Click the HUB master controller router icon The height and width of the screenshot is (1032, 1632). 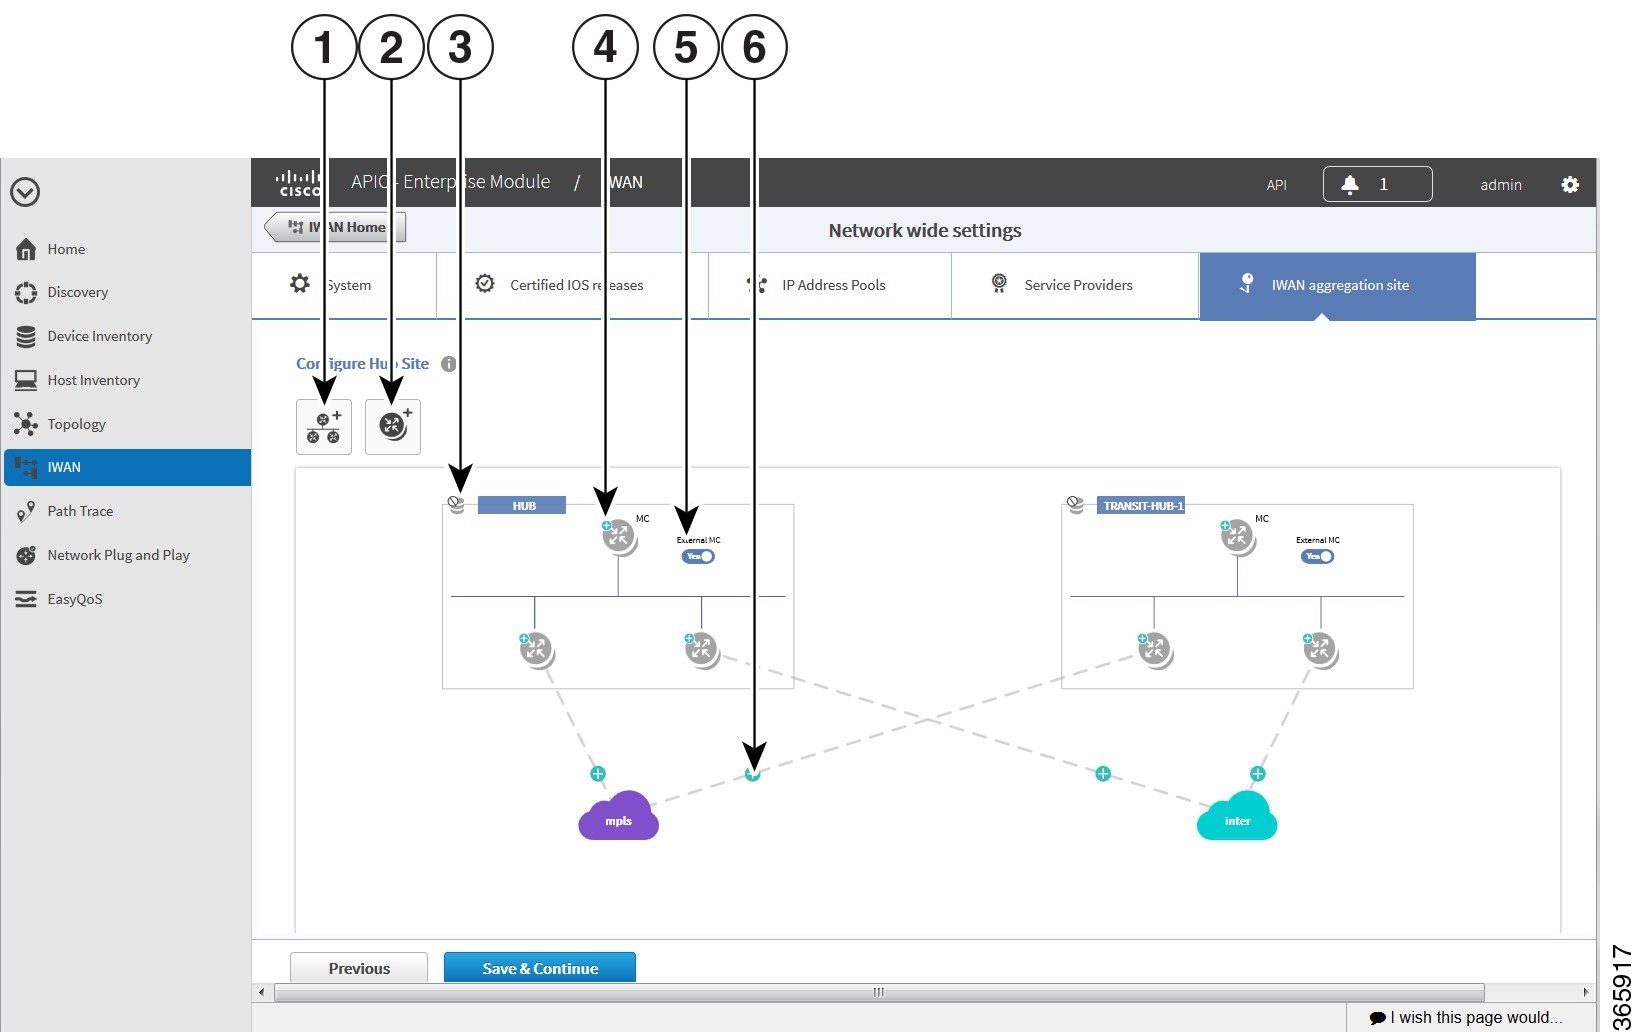[618, 536]
